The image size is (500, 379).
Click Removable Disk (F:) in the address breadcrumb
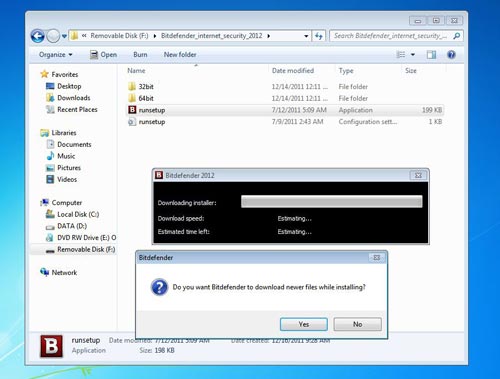[119, 36]
